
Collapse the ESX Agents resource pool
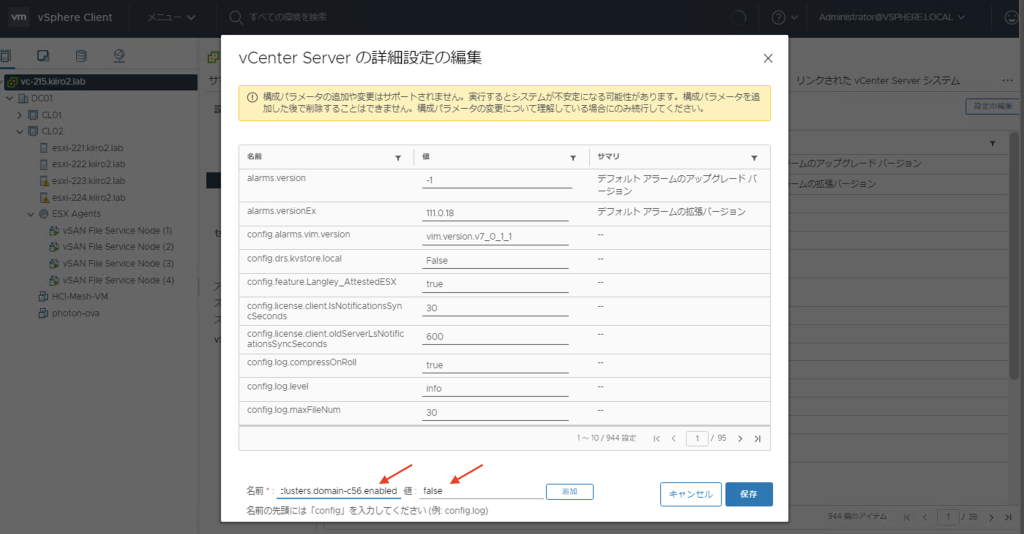pos(31,214)
